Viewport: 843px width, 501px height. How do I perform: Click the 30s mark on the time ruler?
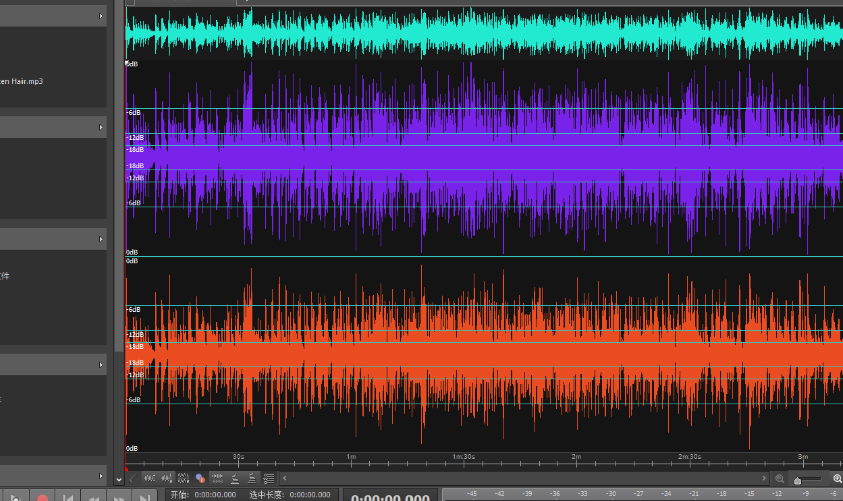(238, 456)
